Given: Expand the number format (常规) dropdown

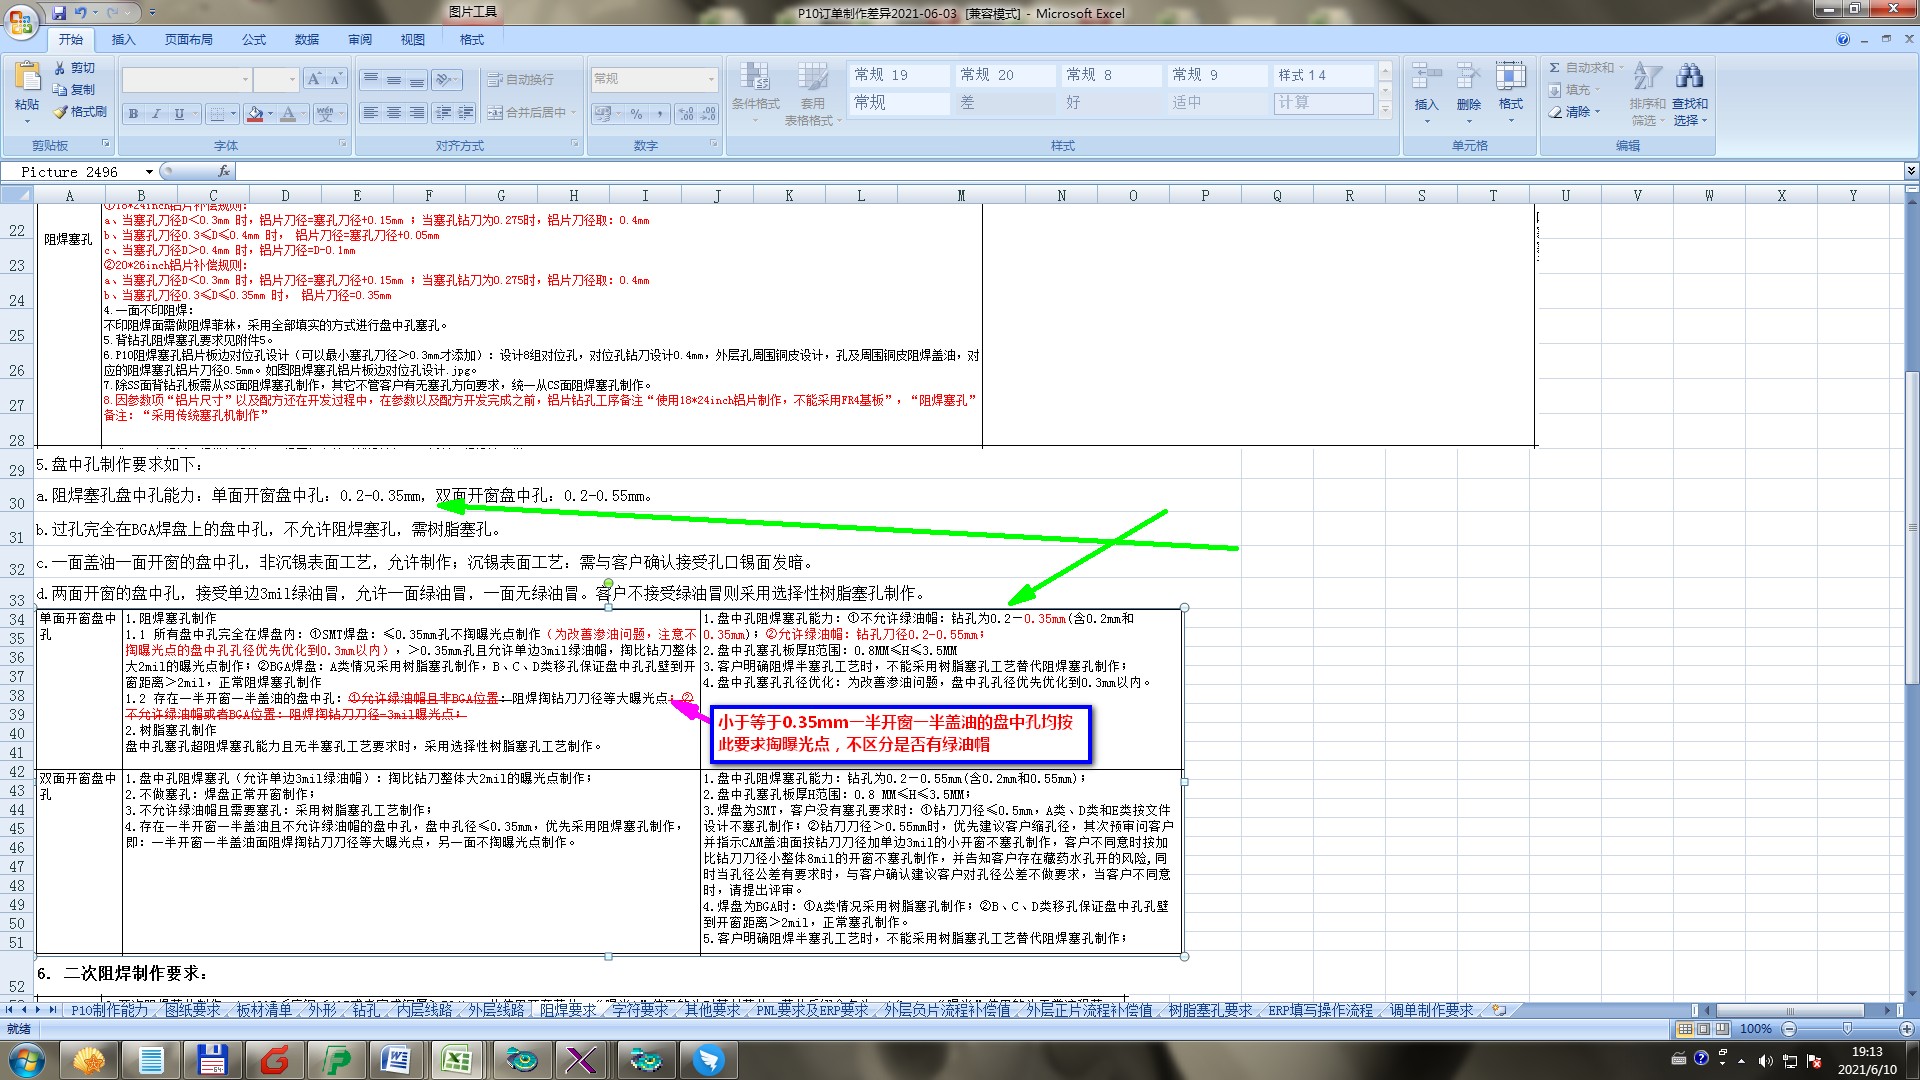Looking at the screenshot, I should click(711, 79).
